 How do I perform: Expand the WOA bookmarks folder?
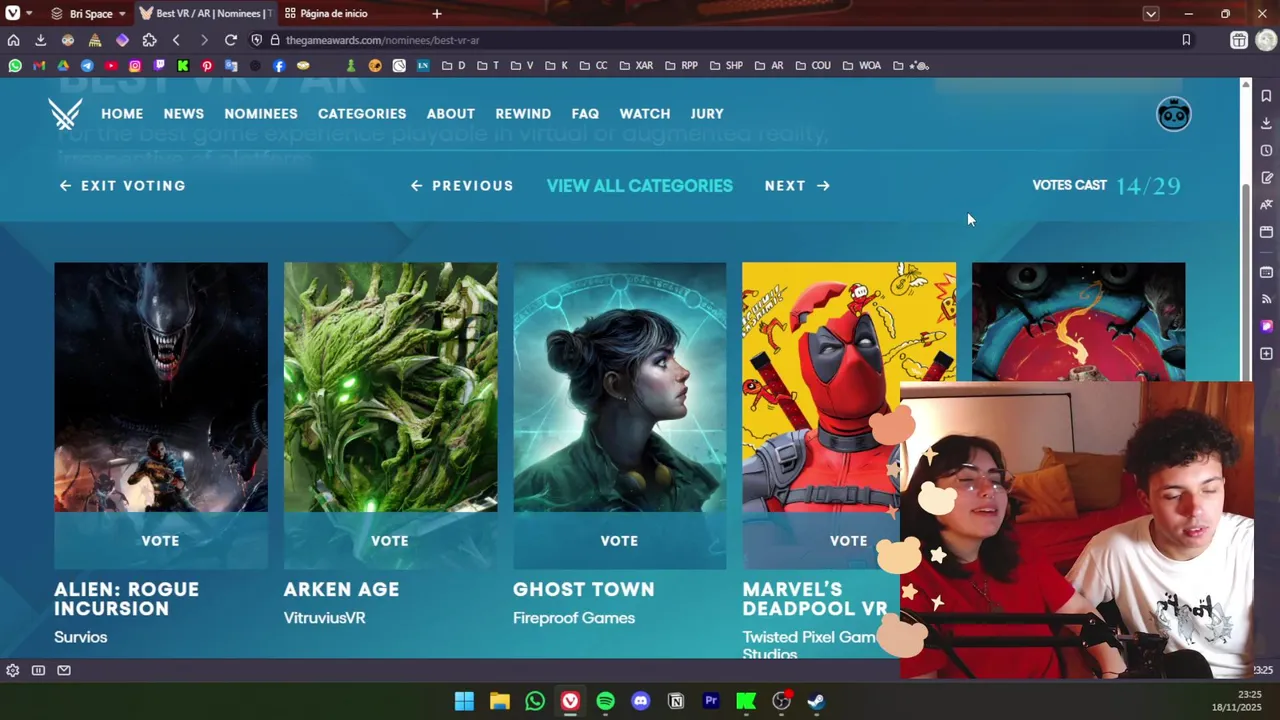[861, 65]
